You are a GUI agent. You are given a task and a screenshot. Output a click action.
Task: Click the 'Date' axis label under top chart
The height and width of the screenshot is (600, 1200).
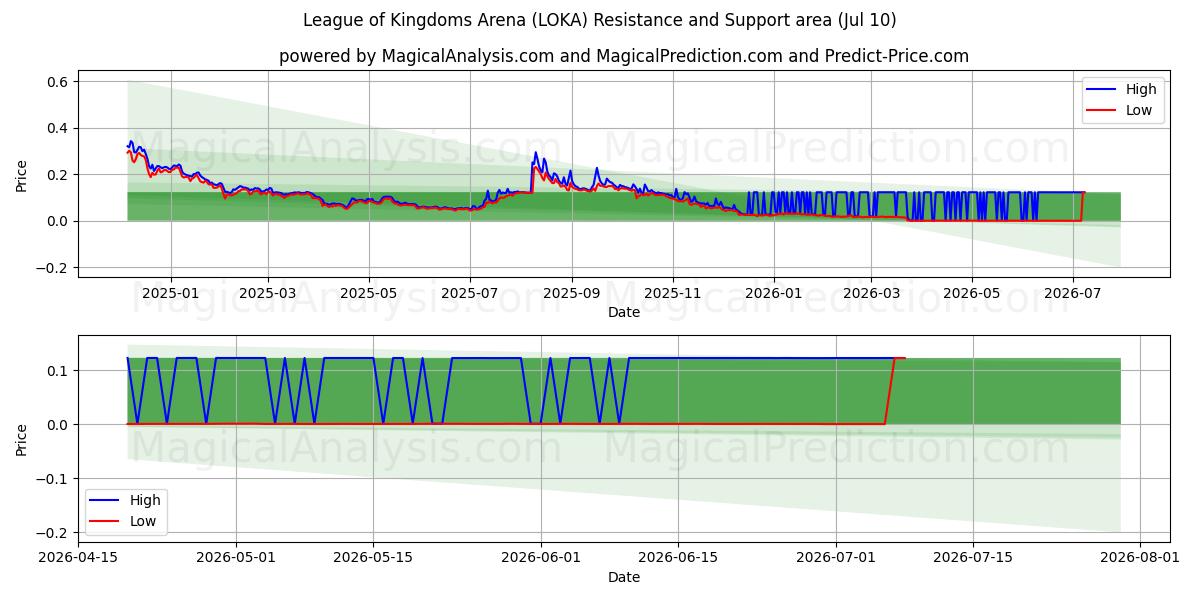pos(624,313)
